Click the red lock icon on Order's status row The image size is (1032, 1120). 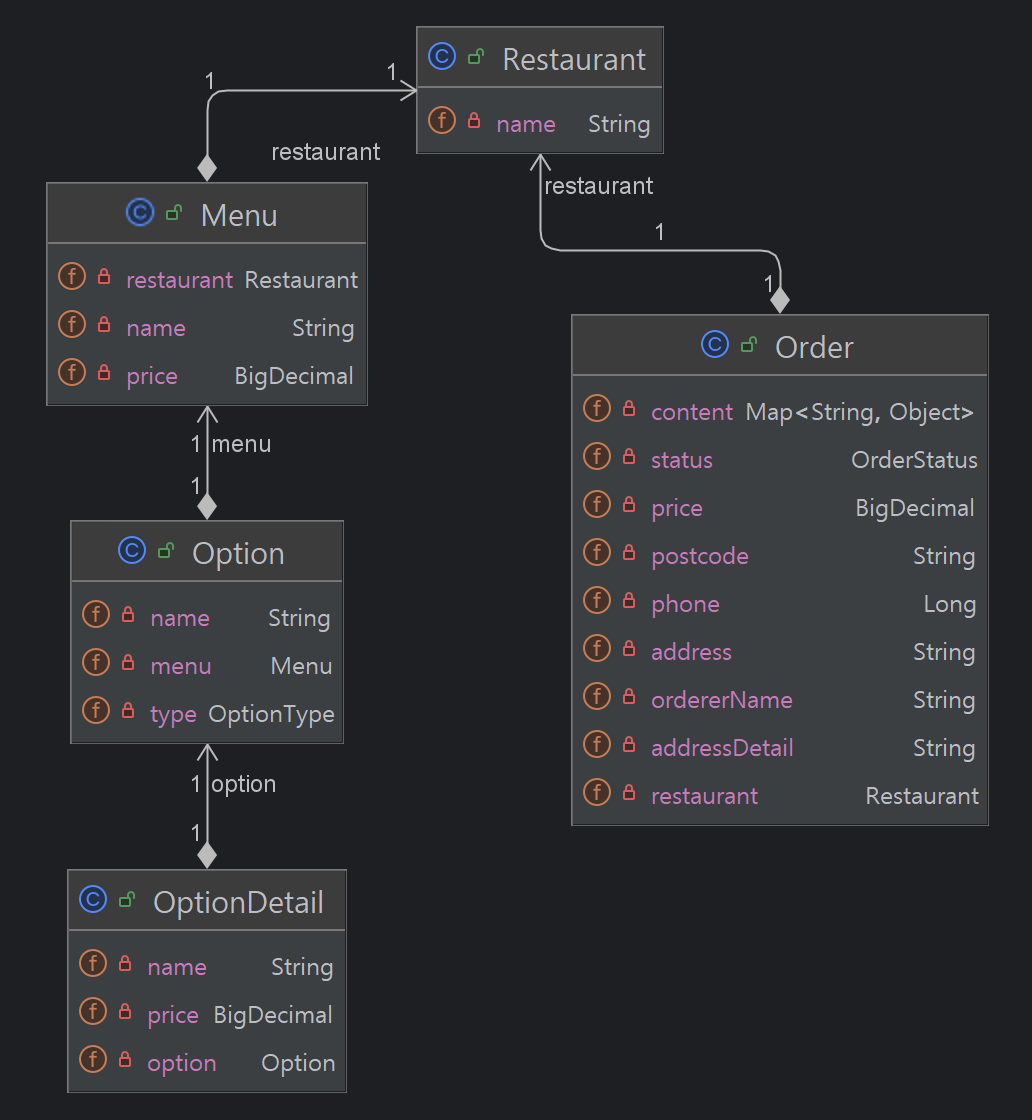click(x=629, y=456)
